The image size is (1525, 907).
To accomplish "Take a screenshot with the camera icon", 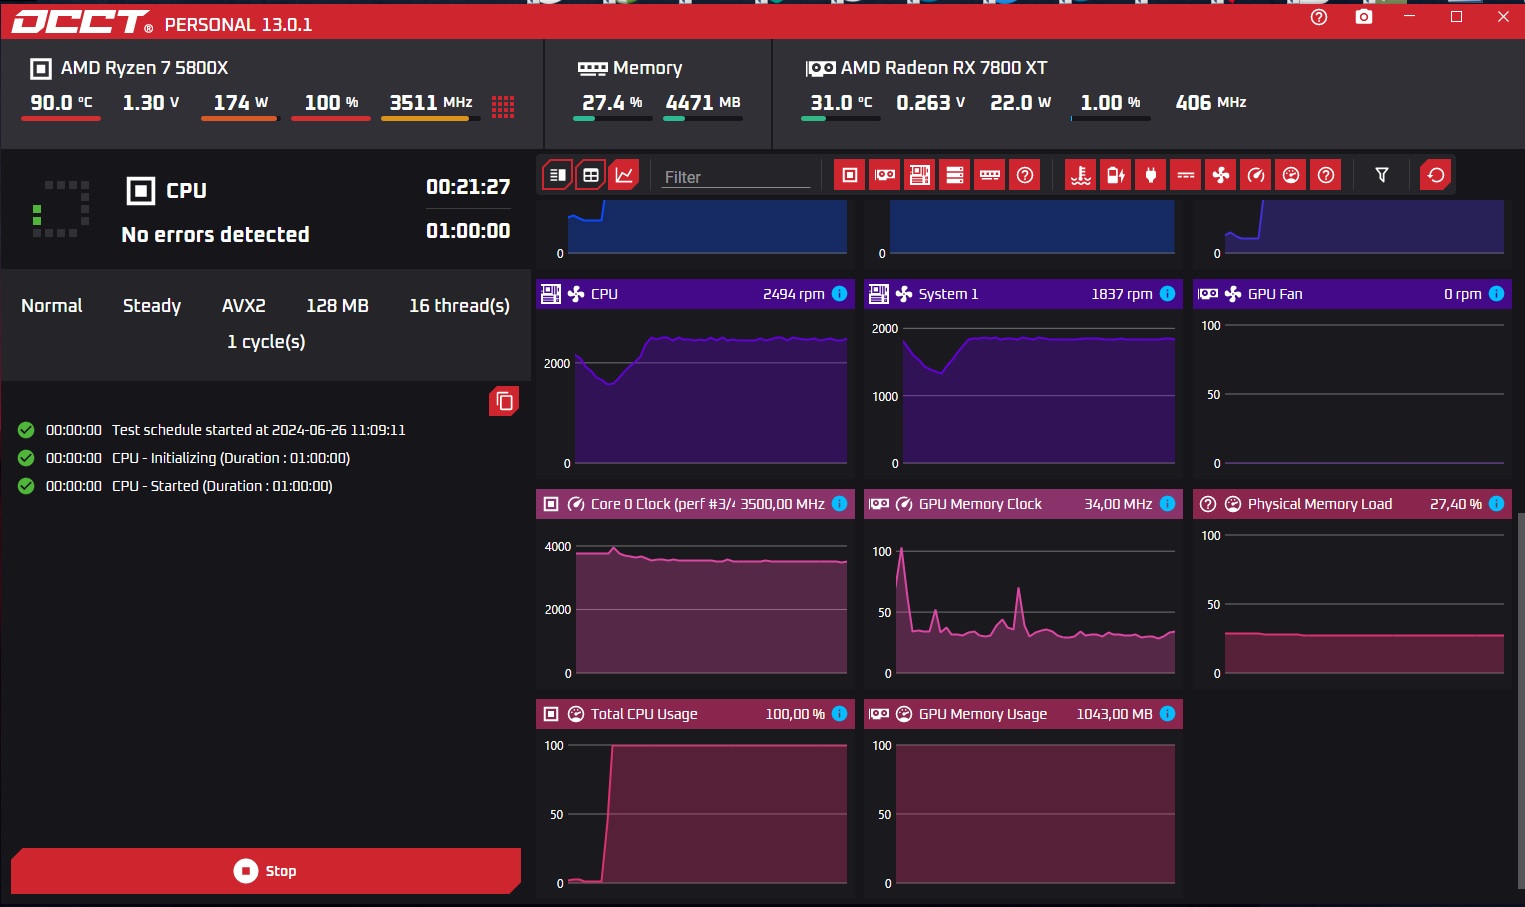I will pos(1363,17).
